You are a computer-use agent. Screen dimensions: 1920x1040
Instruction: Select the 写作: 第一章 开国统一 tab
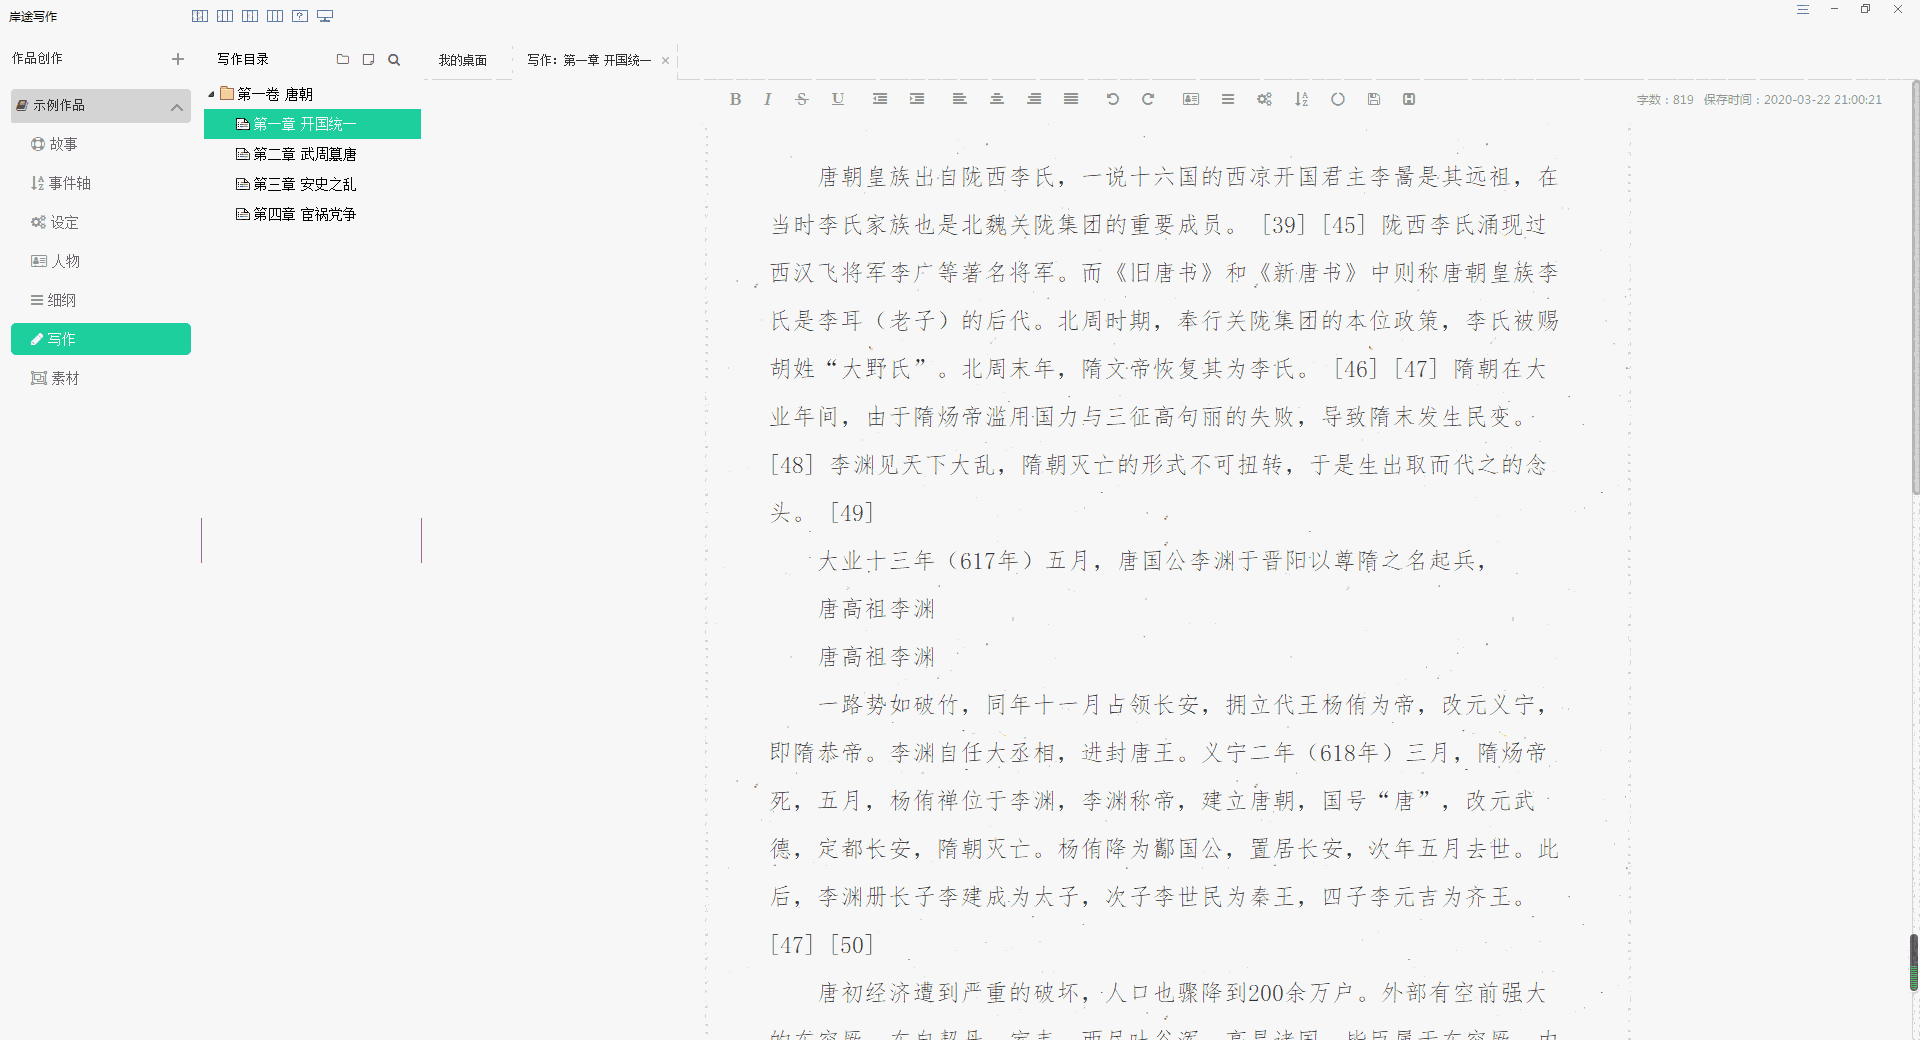pos(589,60)
